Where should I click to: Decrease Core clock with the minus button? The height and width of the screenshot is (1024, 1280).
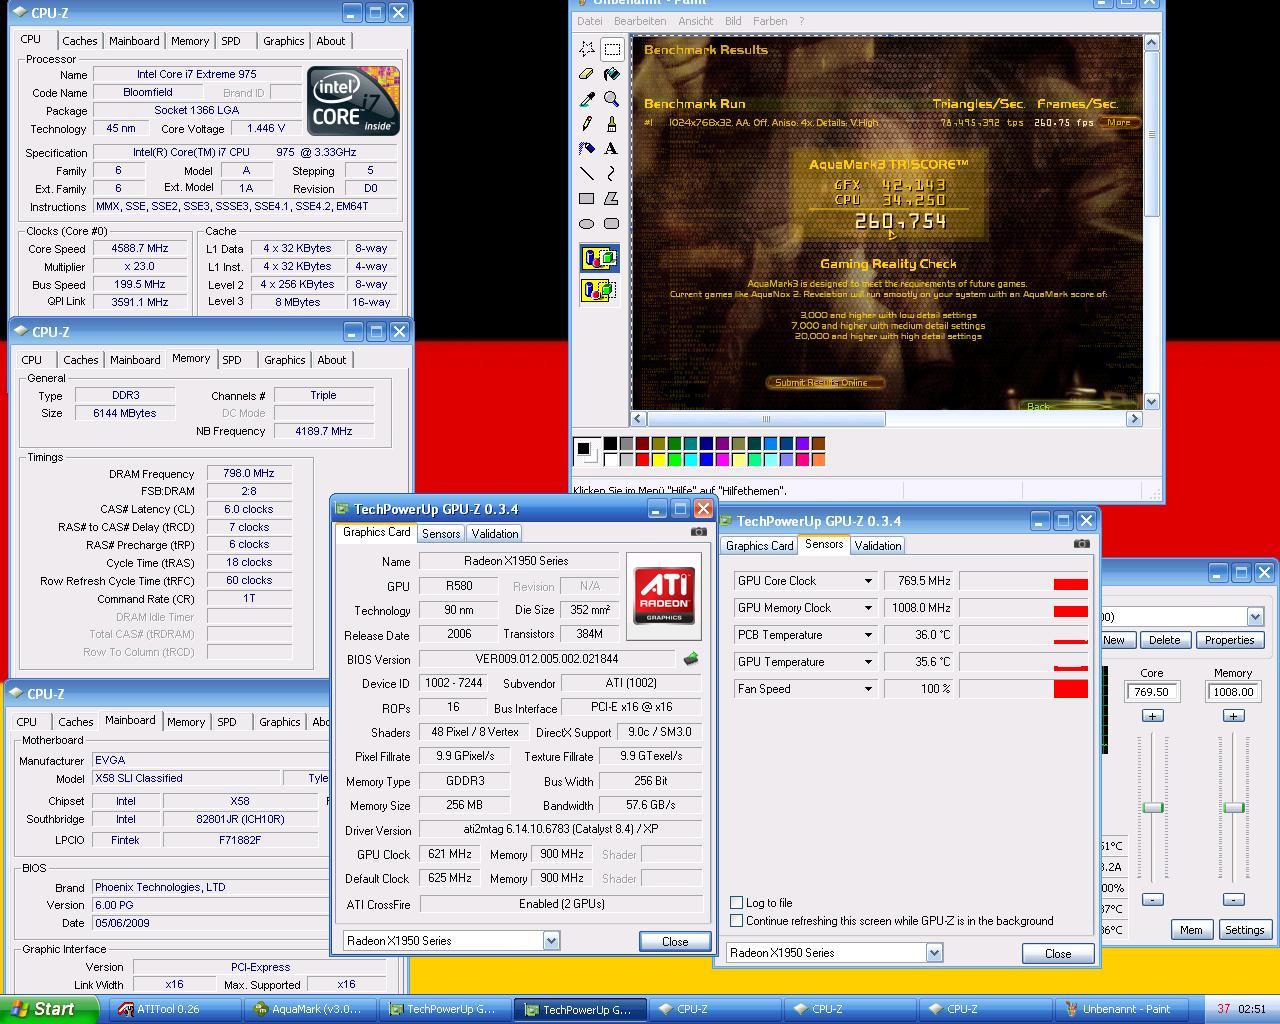[1152, 900]
